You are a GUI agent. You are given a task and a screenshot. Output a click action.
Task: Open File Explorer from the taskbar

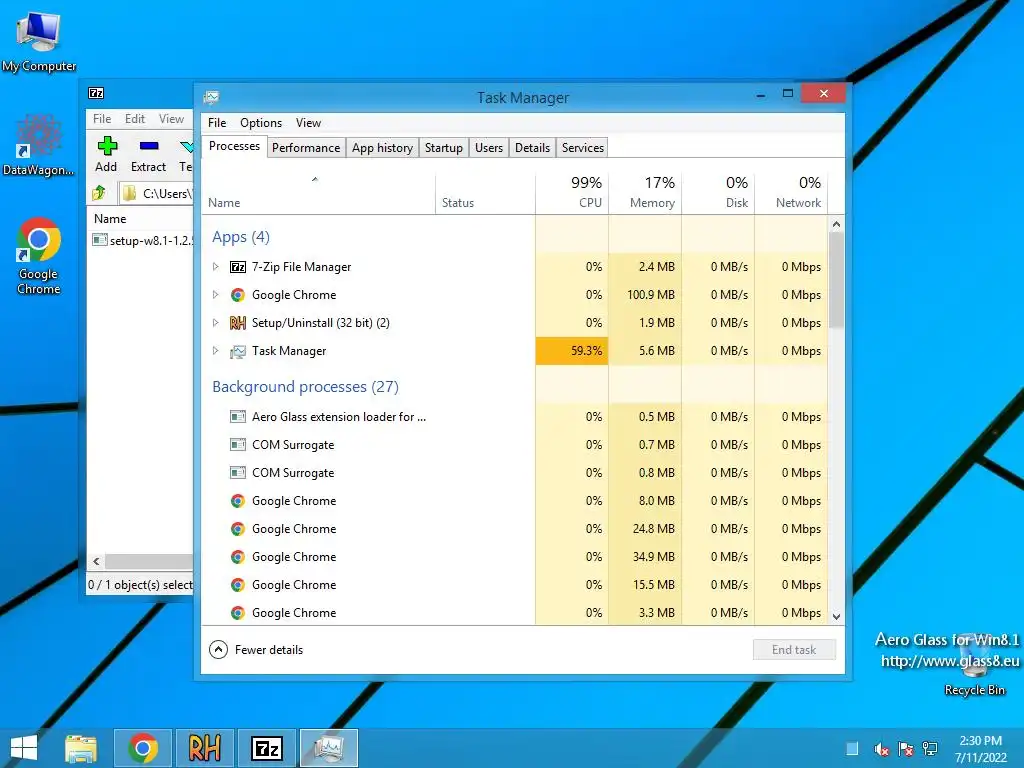pos(81,748)
